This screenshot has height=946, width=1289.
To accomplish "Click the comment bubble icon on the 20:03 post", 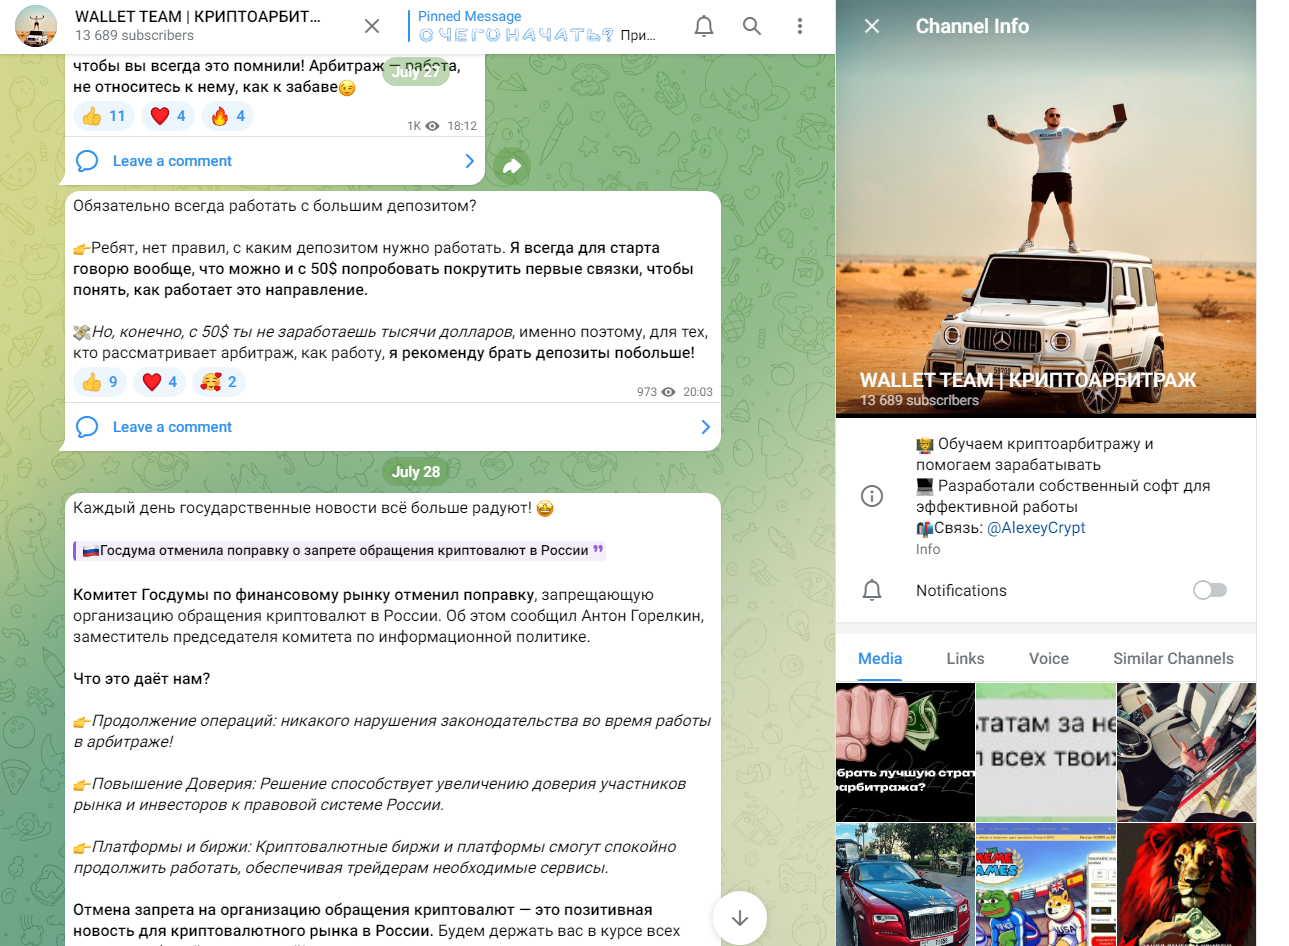I will pyautogui.click(x=87, y=427).
